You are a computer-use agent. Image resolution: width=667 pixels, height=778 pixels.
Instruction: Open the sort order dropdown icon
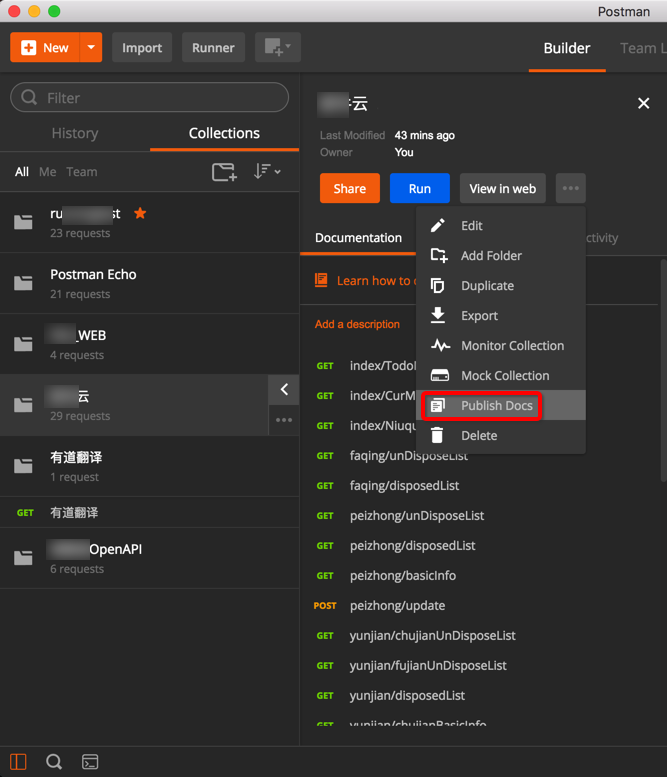(x=267, y=172)
